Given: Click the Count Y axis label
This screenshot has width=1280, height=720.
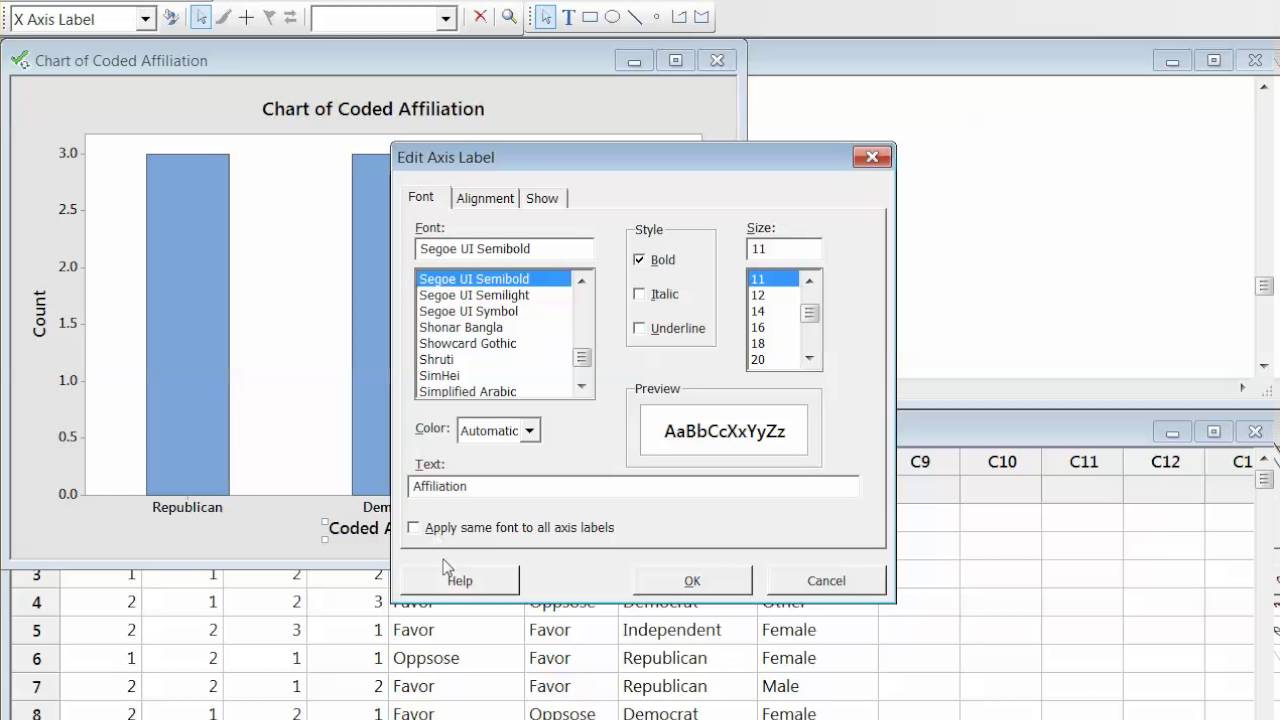Looking at the screenshot, I should (x=39, y=313).
